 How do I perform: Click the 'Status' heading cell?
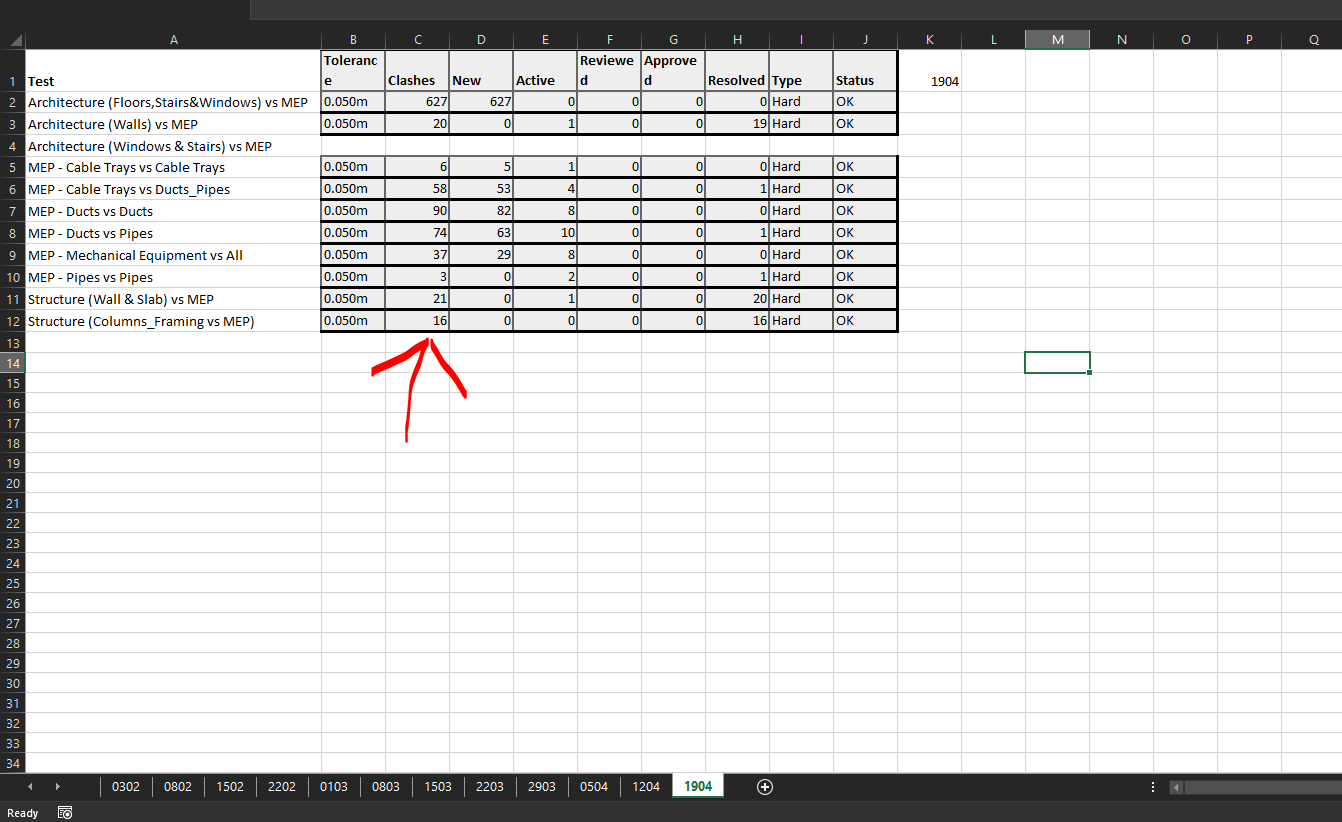(866, 71)
